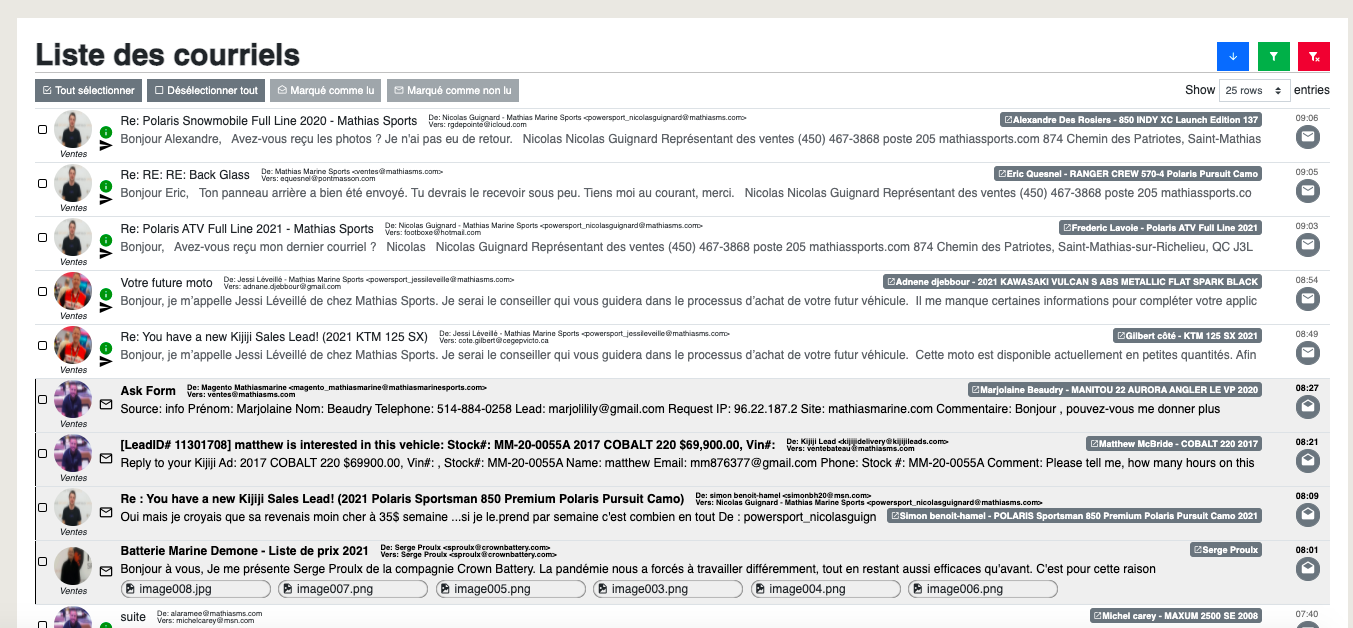Open the Michel carey MAXUM 2500 tag
1353x628 pixels.
[x=1176, y=616]
